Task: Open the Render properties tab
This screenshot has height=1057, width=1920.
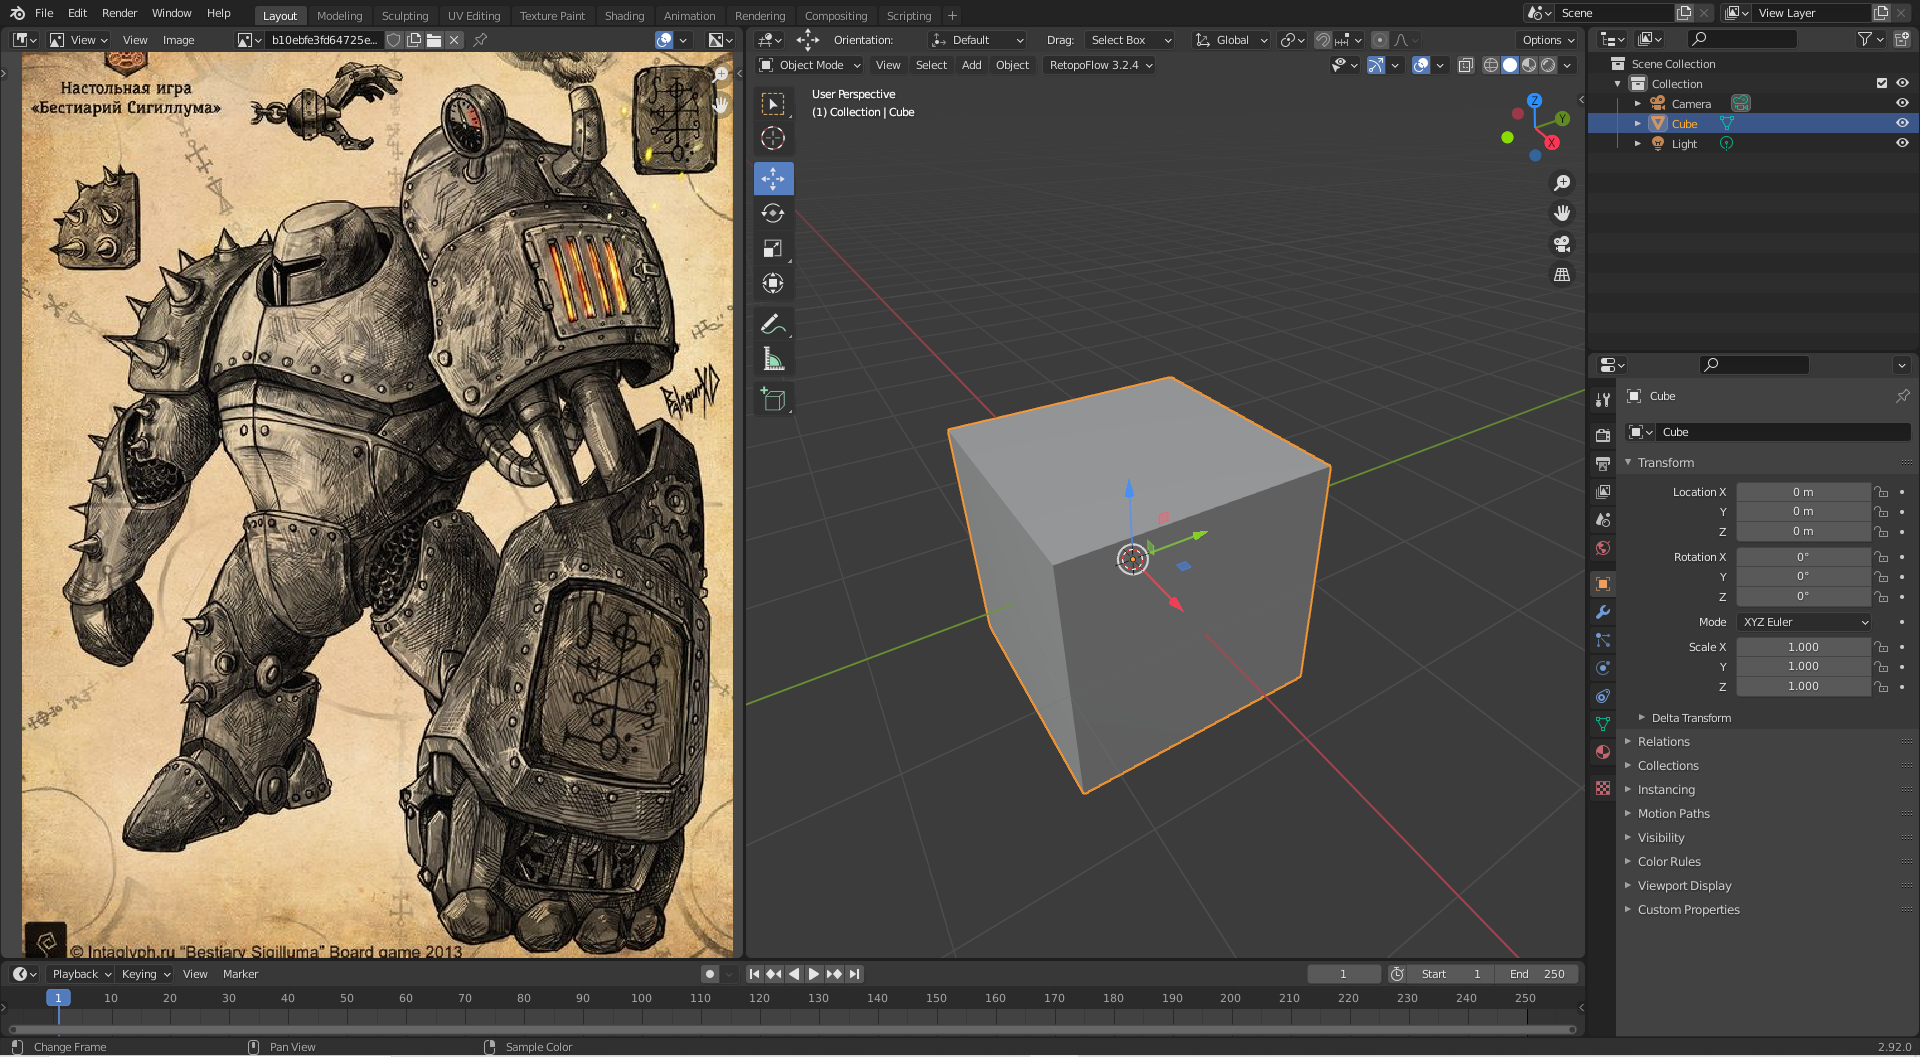Action: point(1603,435)
